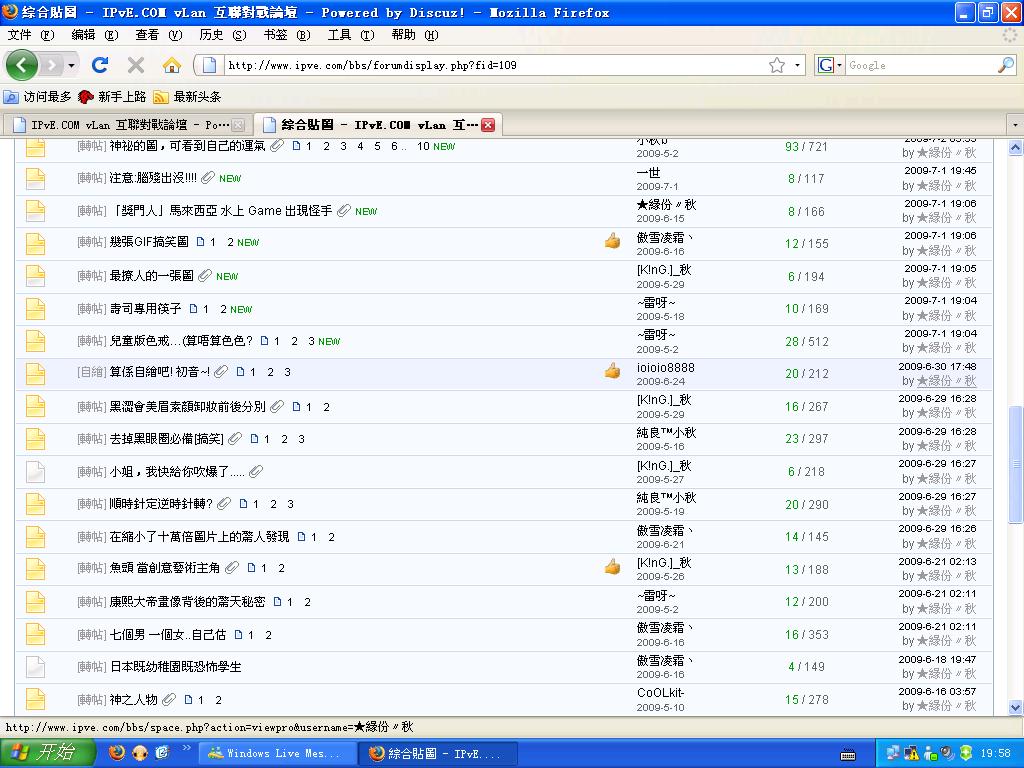Close the active 綜合貼圖 tab
The image size is (1024, 768).
click(x=488, y=125)
